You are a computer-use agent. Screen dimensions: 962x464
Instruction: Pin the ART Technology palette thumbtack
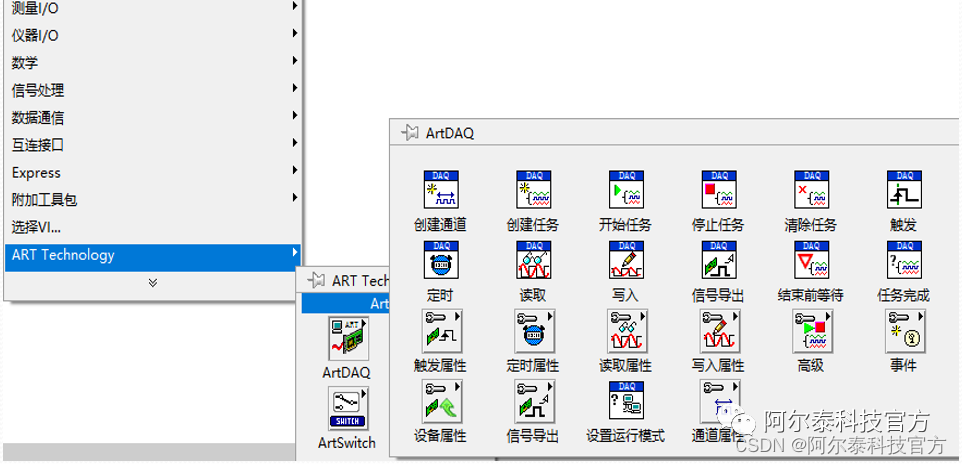coord(316,281)
